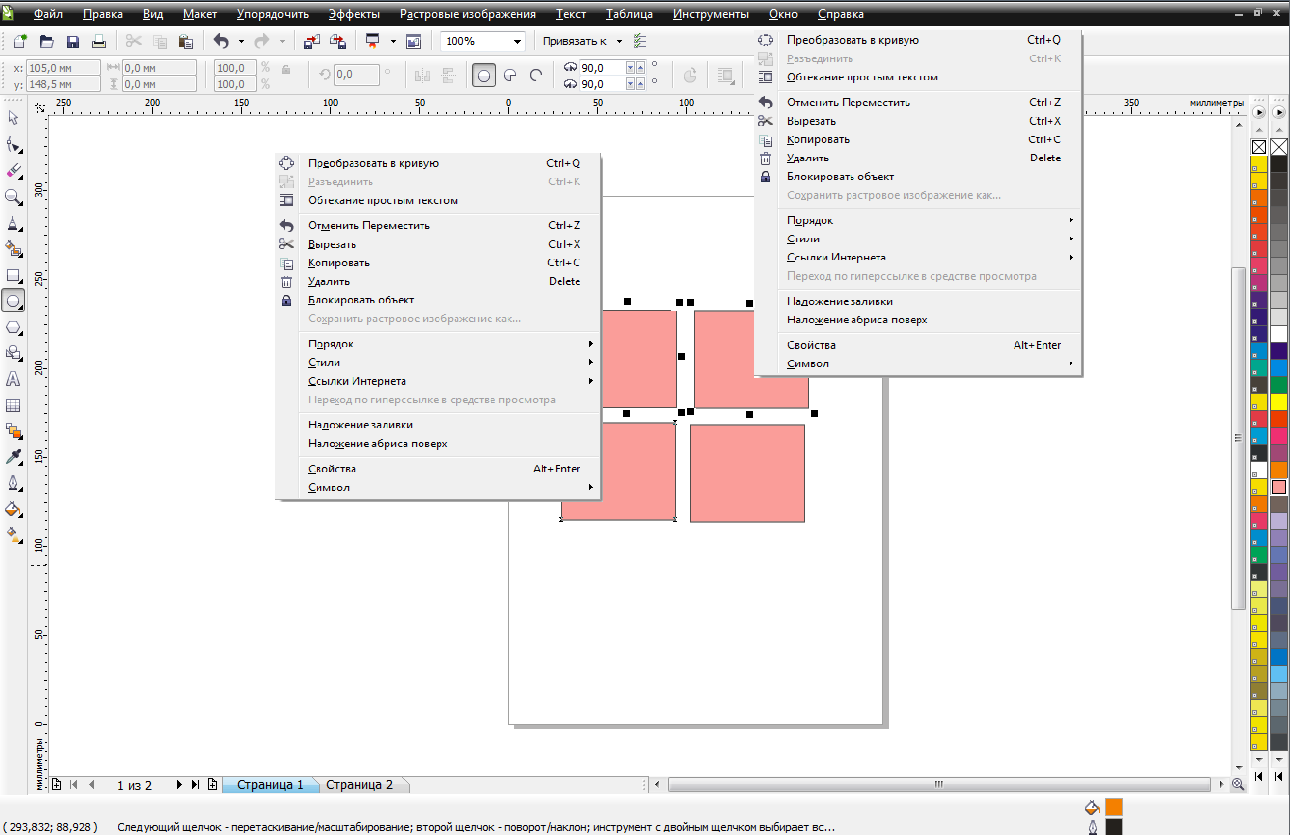Toggle horizontal mirror in the property bar
Screen dimensions: 1290x835
421,75
